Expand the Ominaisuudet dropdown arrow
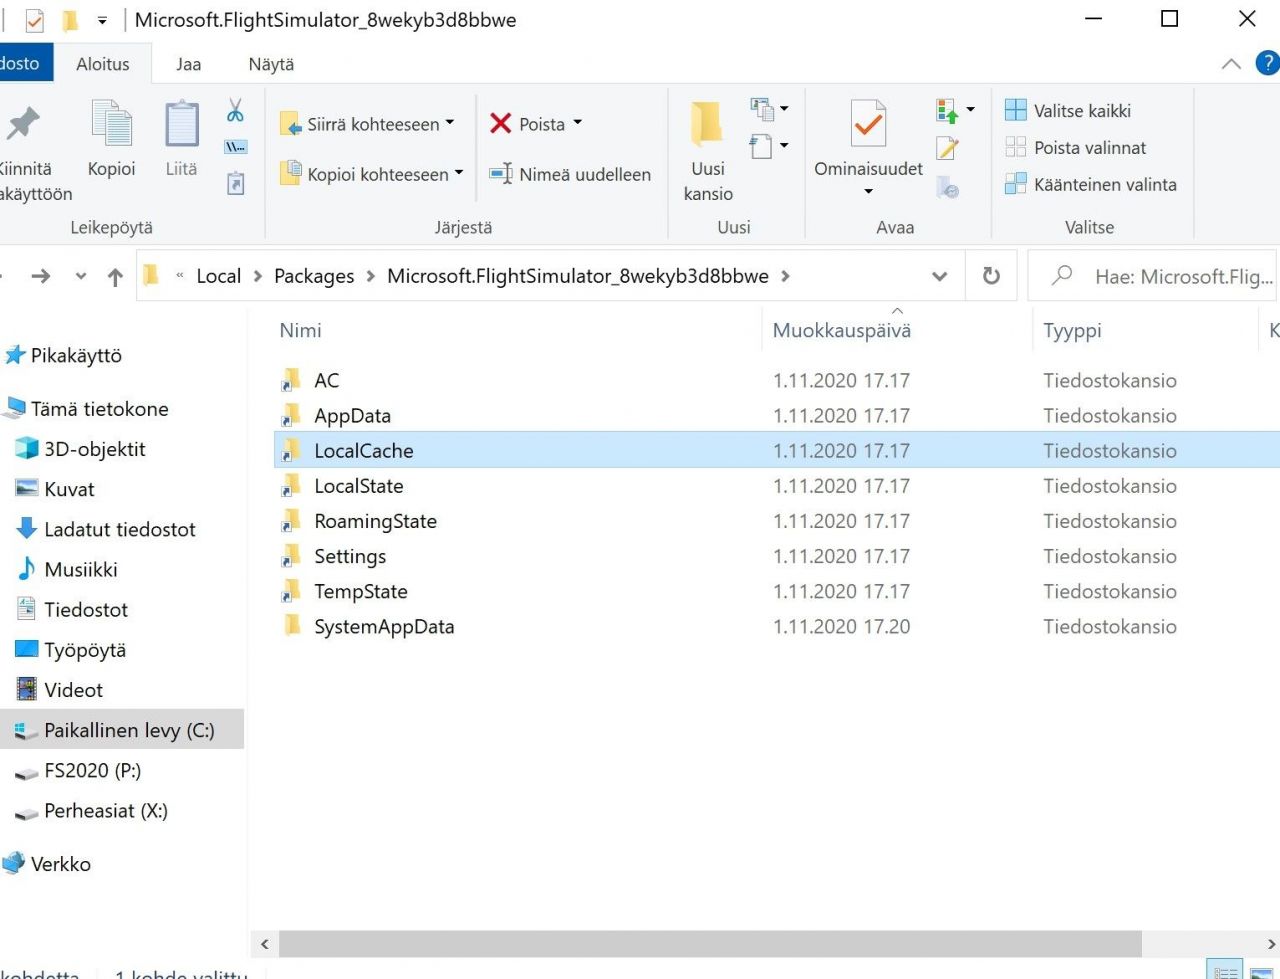The image size is (1280, 979). coord(868,191)
